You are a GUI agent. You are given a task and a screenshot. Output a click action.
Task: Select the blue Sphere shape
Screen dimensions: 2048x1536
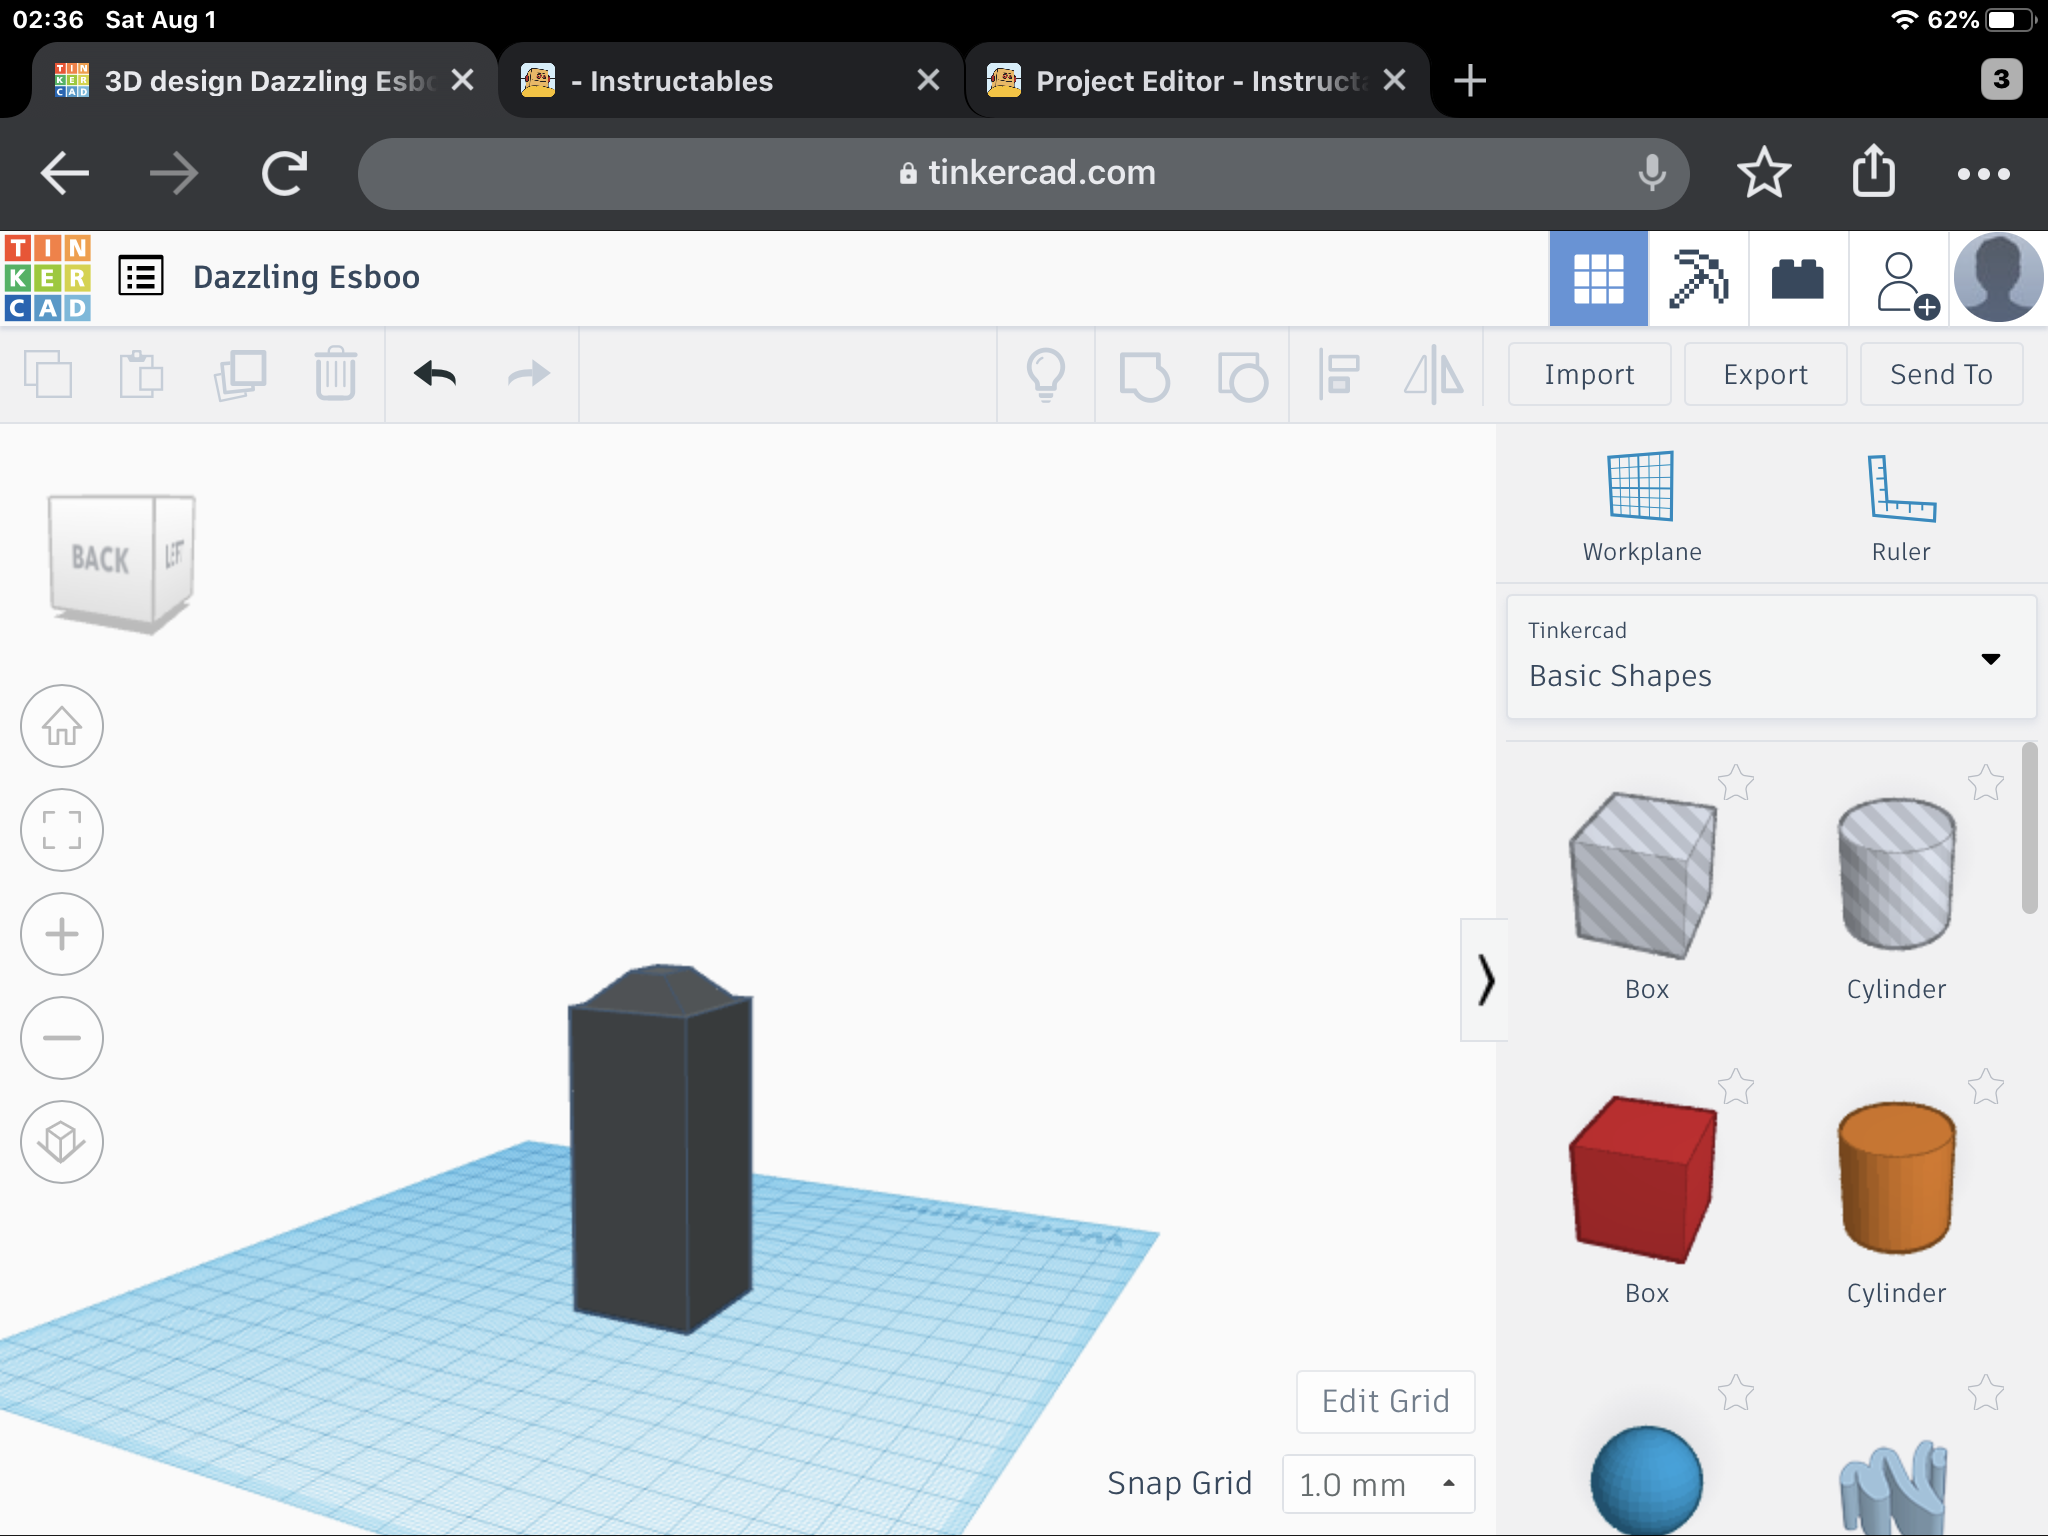pos(1646,1480)
